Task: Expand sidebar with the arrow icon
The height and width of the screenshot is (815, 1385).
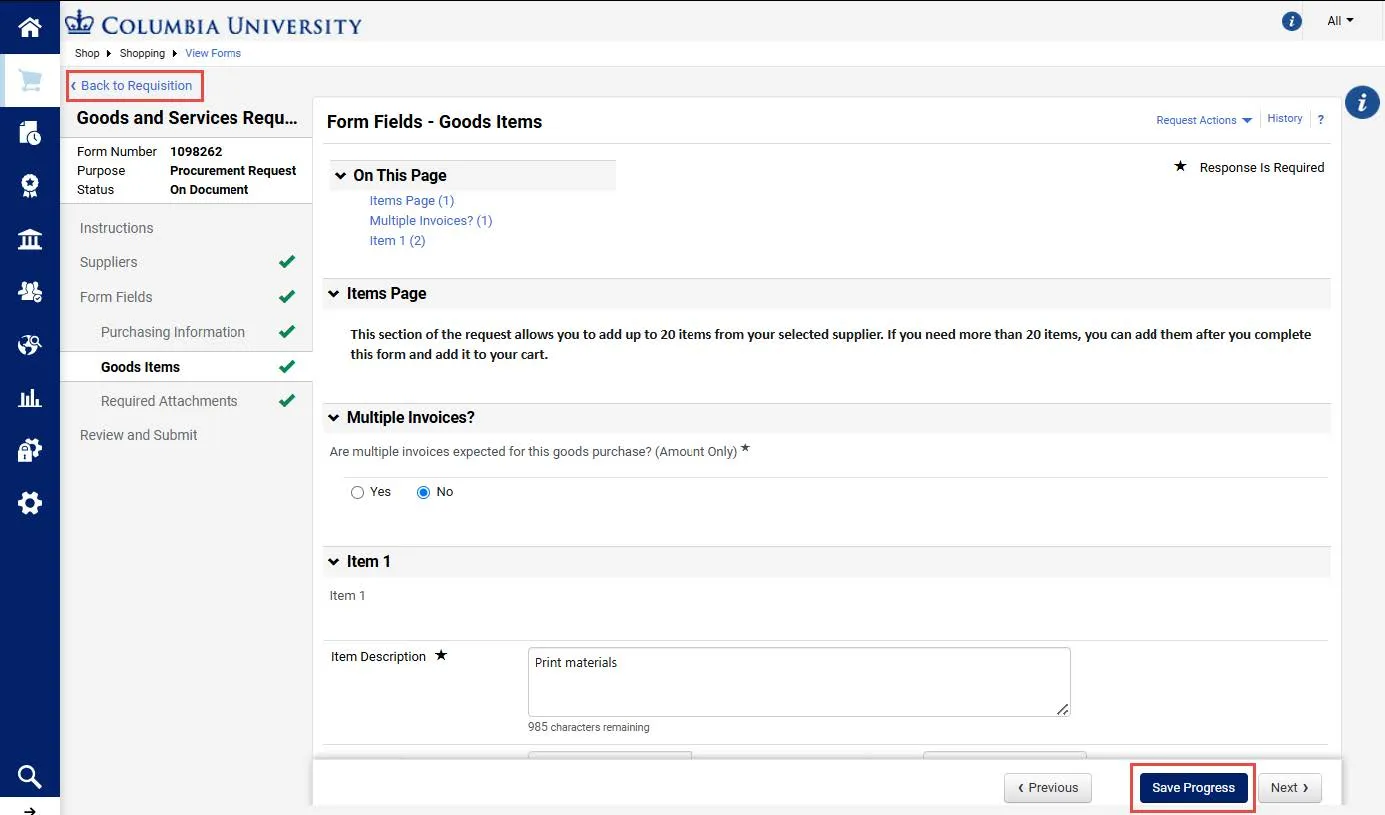Action: pos(29,809)
